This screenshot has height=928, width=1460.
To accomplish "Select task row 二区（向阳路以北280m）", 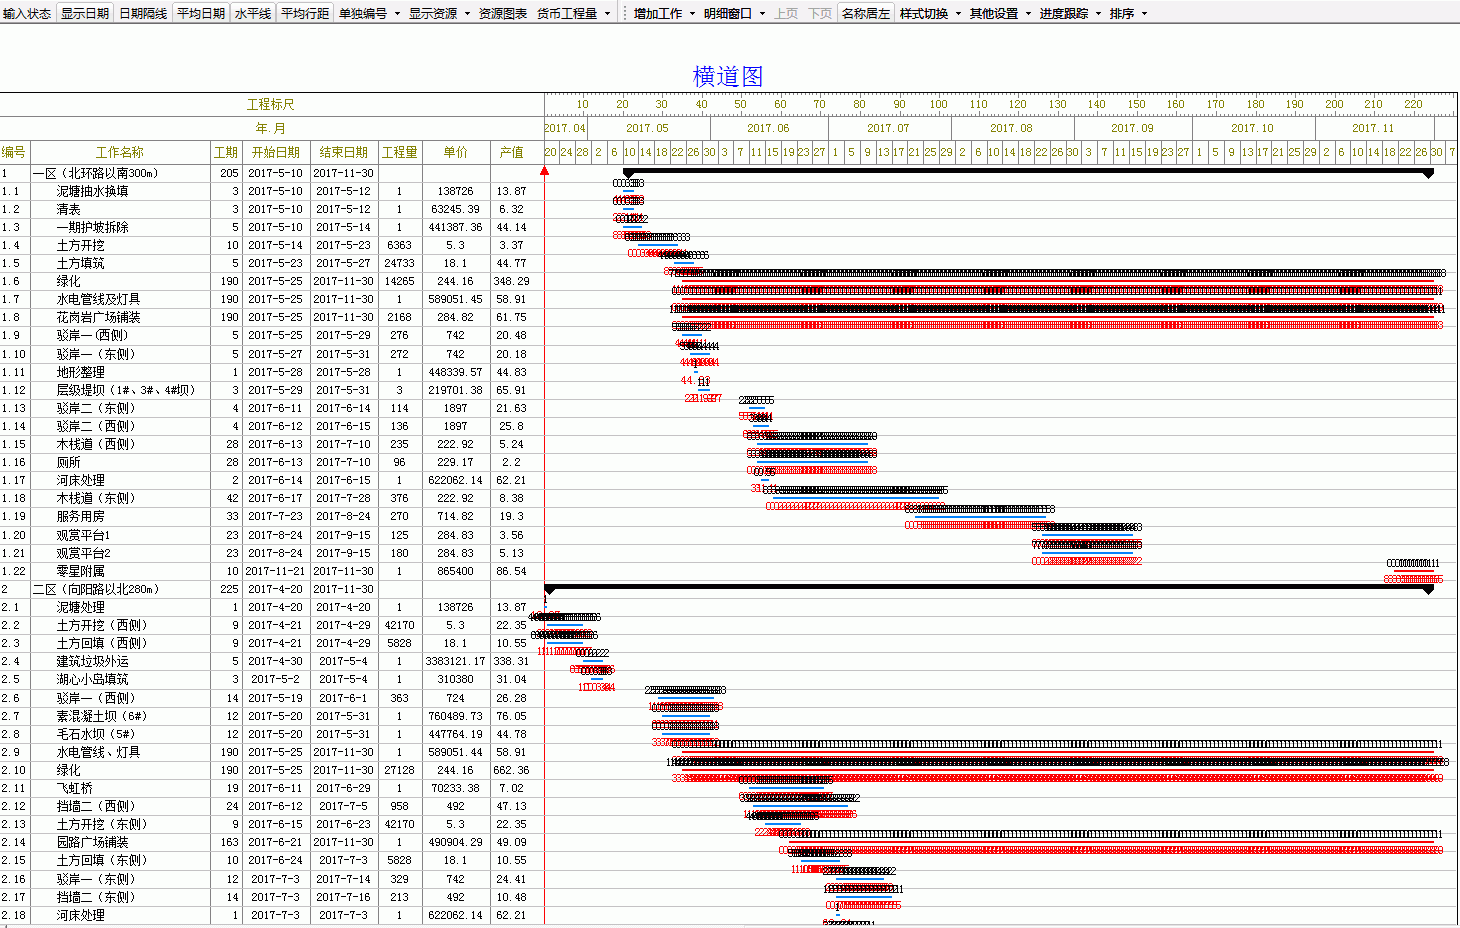I will pyautogui.click(x=96, y=589).
